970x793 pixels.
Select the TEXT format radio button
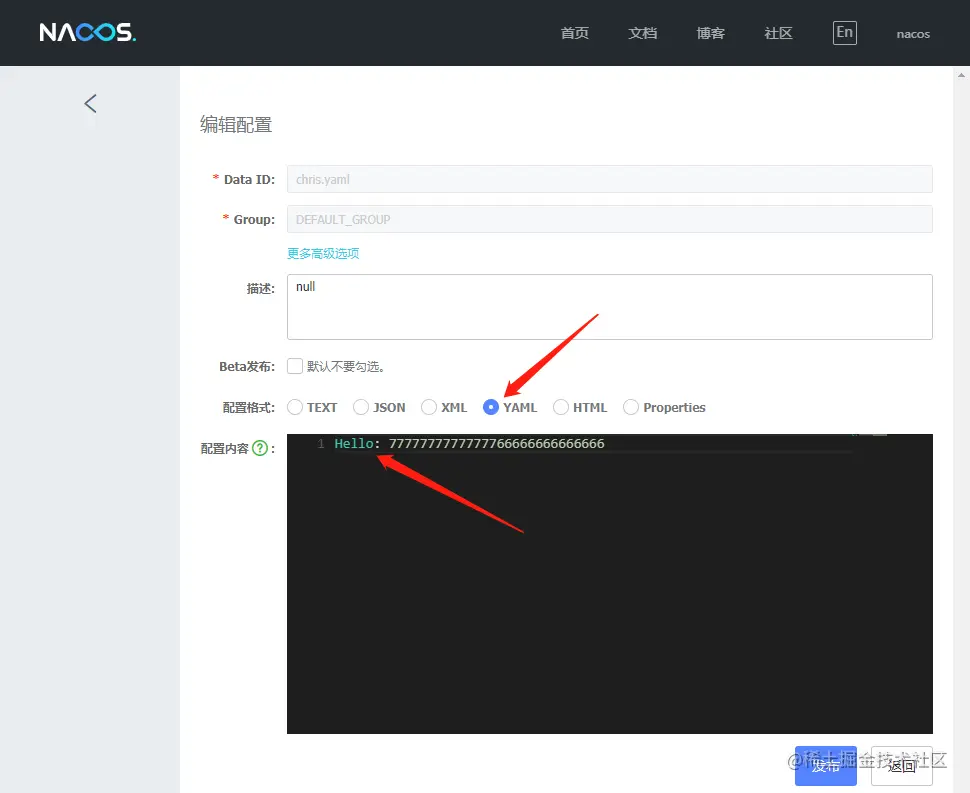click(x=295, y=407)
